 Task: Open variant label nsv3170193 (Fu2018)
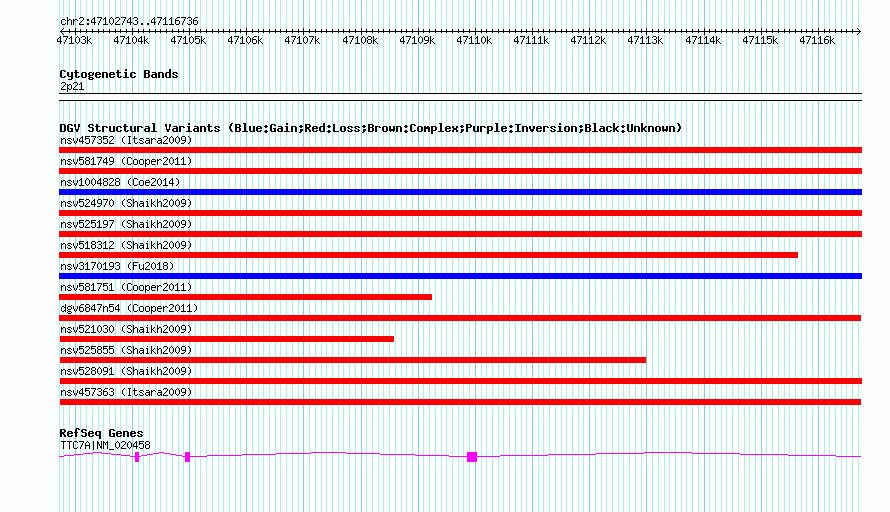coord(117,266)
